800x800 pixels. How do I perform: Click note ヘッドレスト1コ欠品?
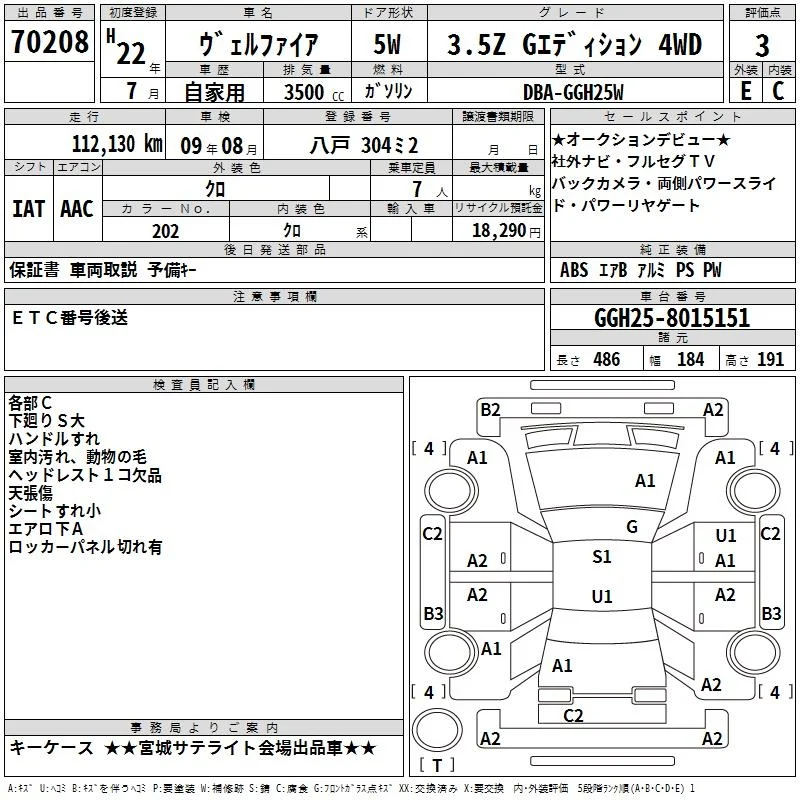click(x=85, y=475)
